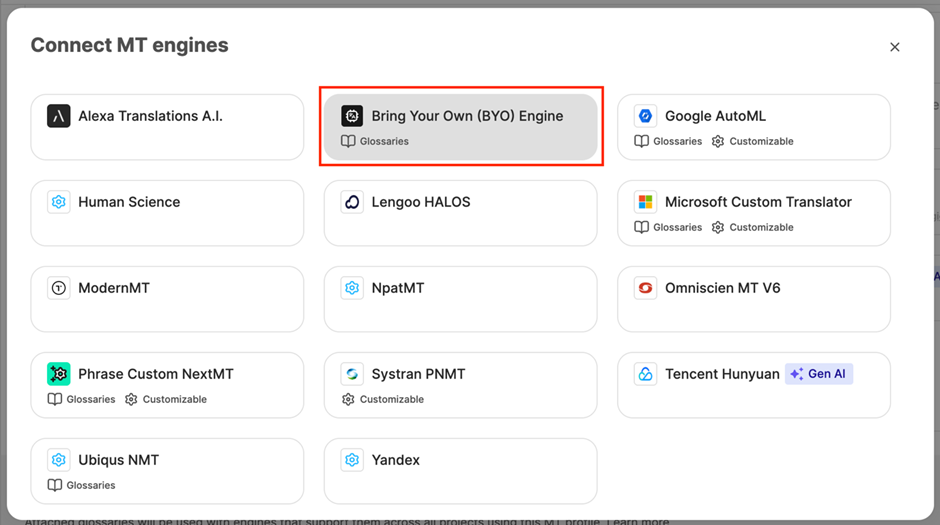The height and width of the screenshot is (525, 940).
Task: Pick the Ubiqus NMT engine
Action: (167, 471)
